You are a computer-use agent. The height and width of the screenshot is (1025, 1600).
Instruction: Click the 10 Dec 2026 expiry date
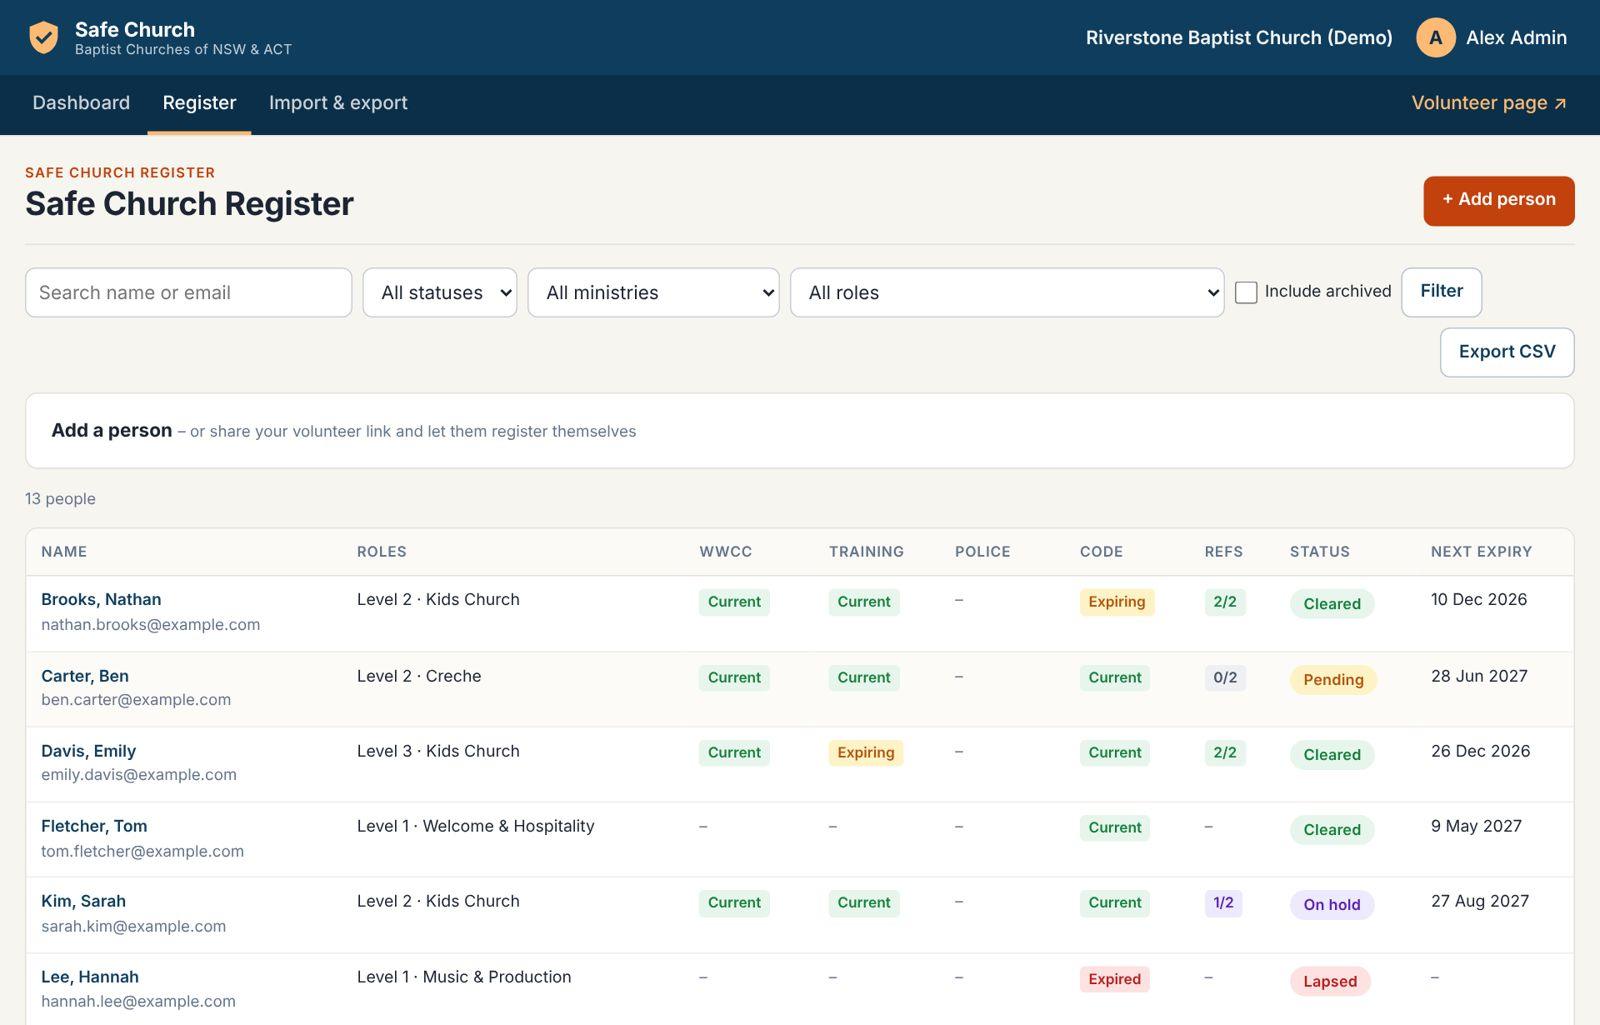pos(1479,599)
